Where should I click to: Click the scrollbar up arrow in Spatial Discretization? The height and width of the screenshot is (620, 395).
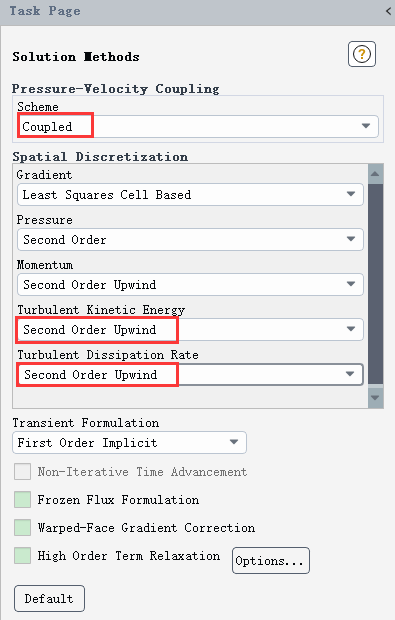[375, 174]
